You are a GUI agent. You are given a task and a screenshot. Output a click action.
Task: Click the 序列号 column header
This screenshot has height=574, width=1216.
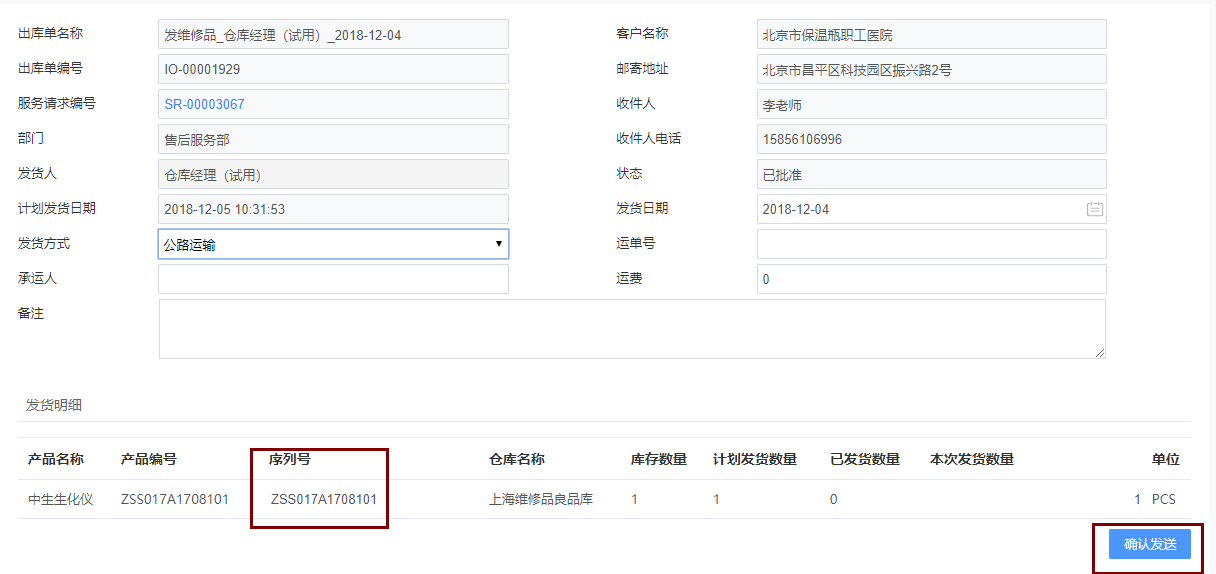coord(289,459)
